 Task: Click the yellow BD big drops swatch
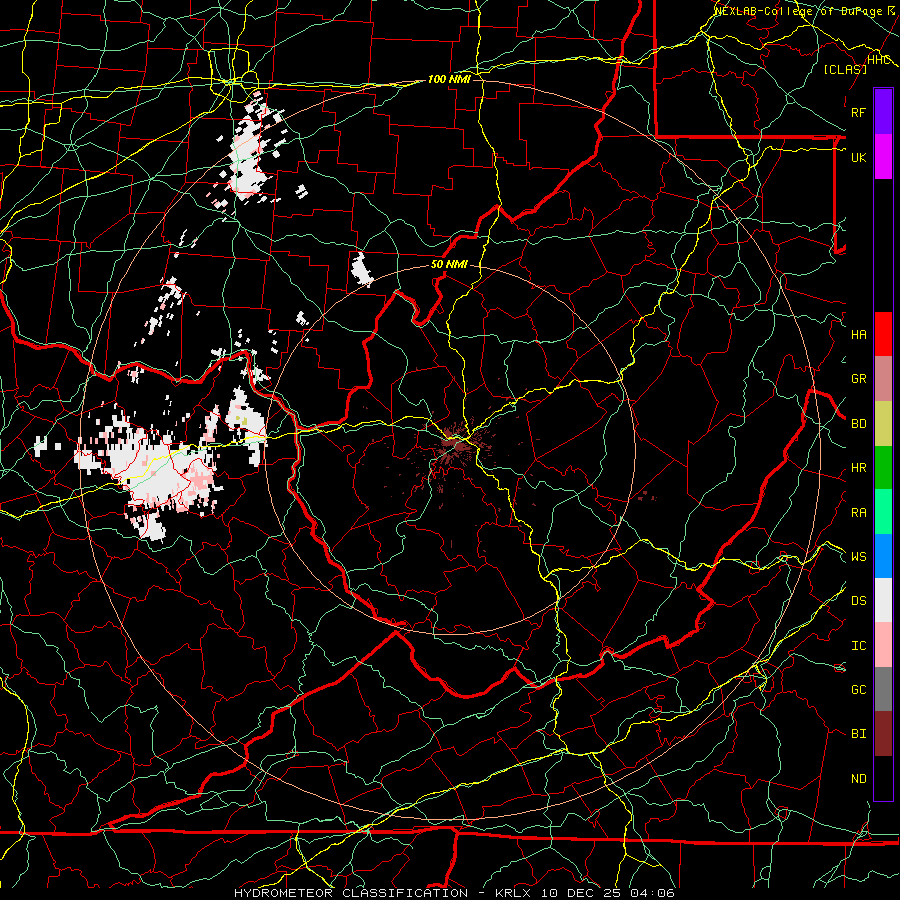[x=883, y=424]
